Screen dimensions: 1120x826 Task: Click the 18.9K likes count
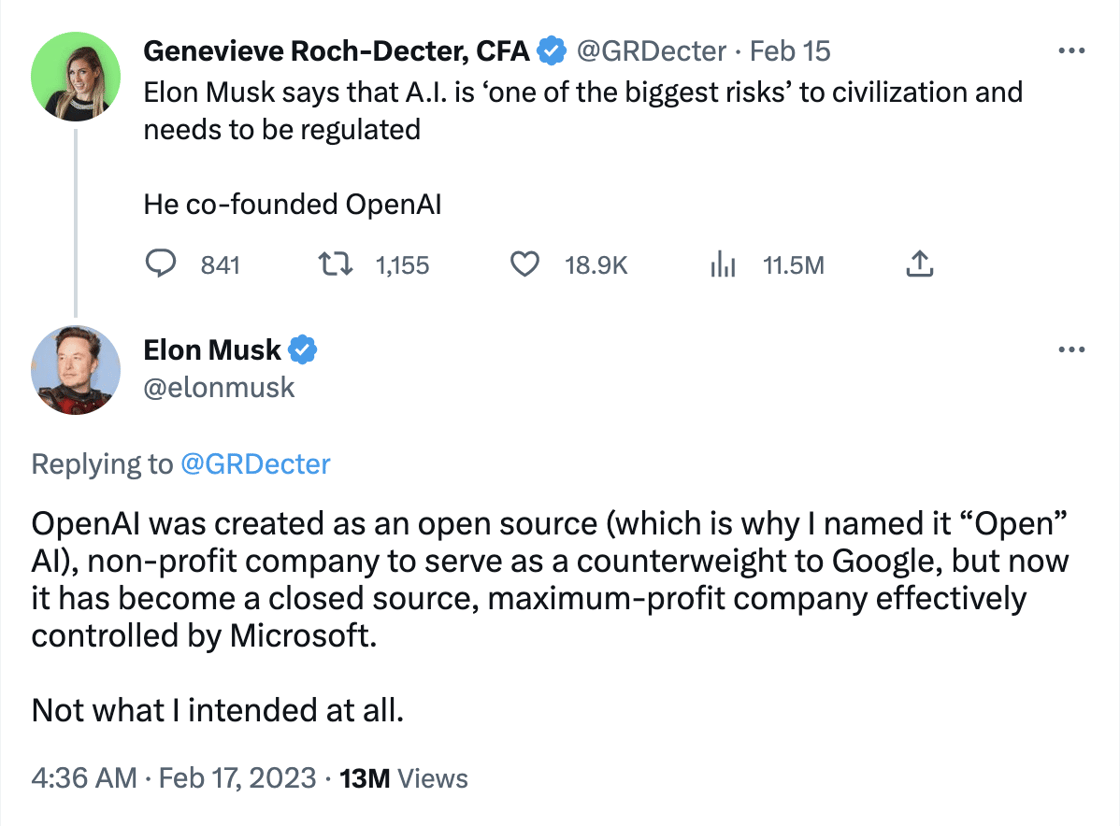pos(596,265)
